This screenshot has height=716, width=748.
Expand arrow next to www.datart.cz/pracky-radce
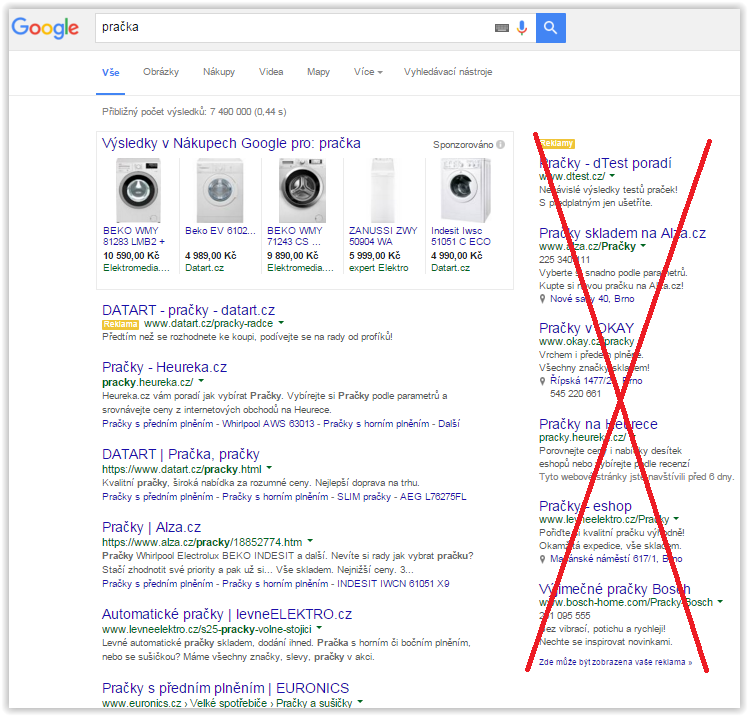click(281, 323)
